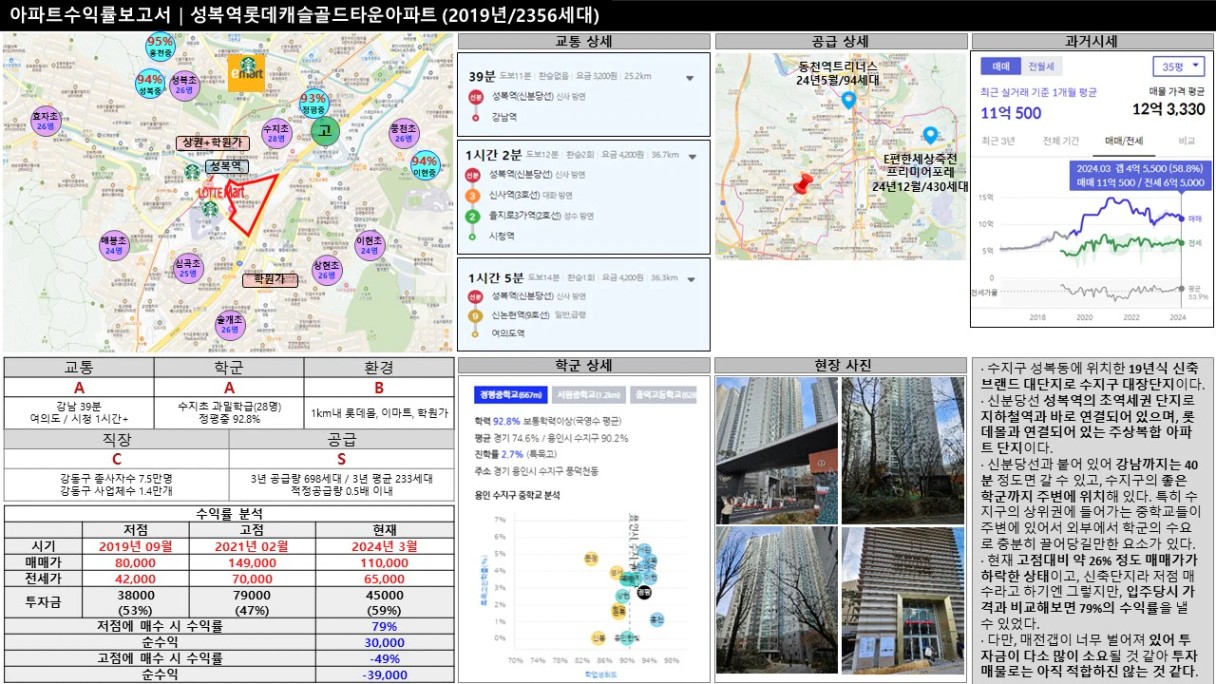
Task: Open the 최근 3년 tab
Action: [x=998, y=141]
